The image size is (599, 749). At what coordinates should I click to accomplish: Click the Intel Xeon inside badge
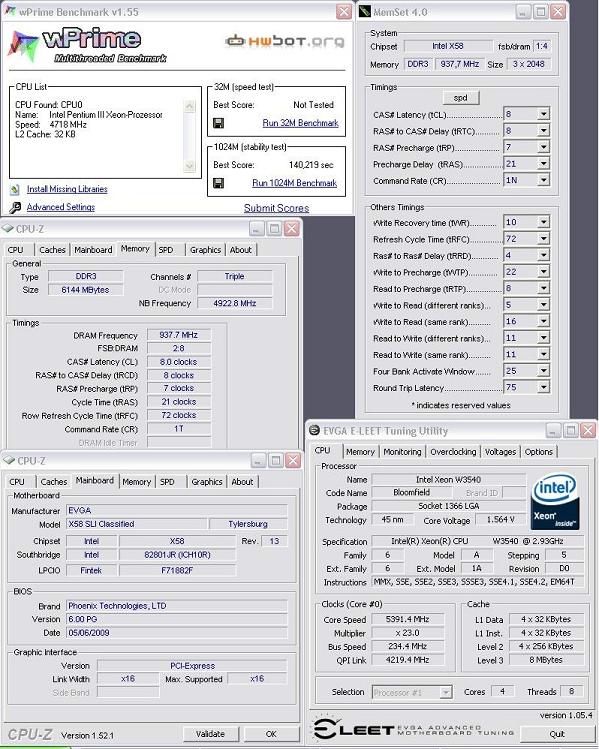point(555,501)
